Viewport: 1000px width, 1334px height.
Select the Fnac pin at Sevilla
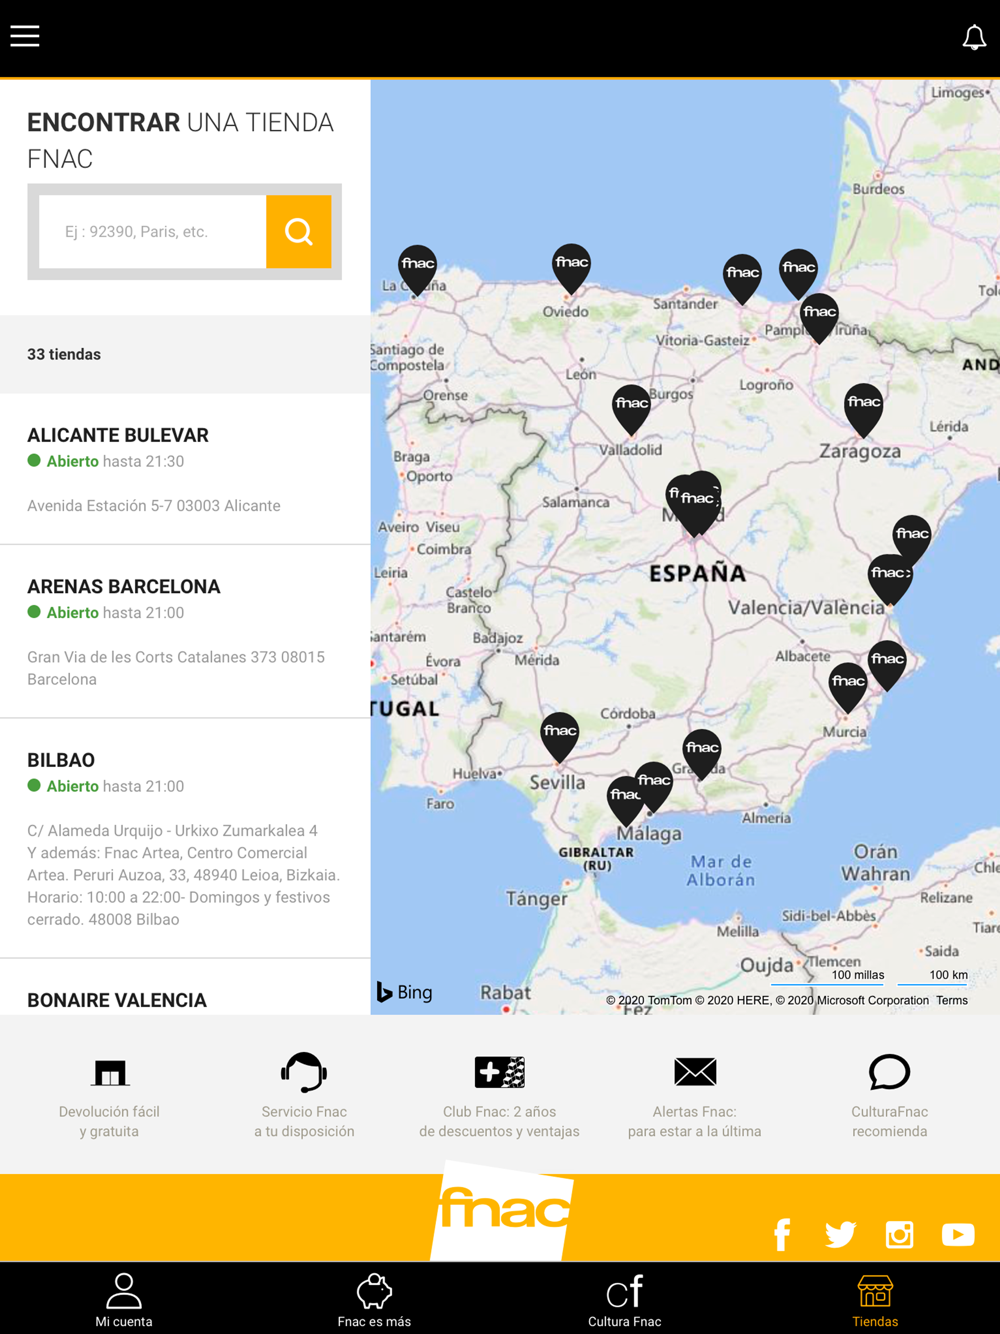[x=559, y=736]
